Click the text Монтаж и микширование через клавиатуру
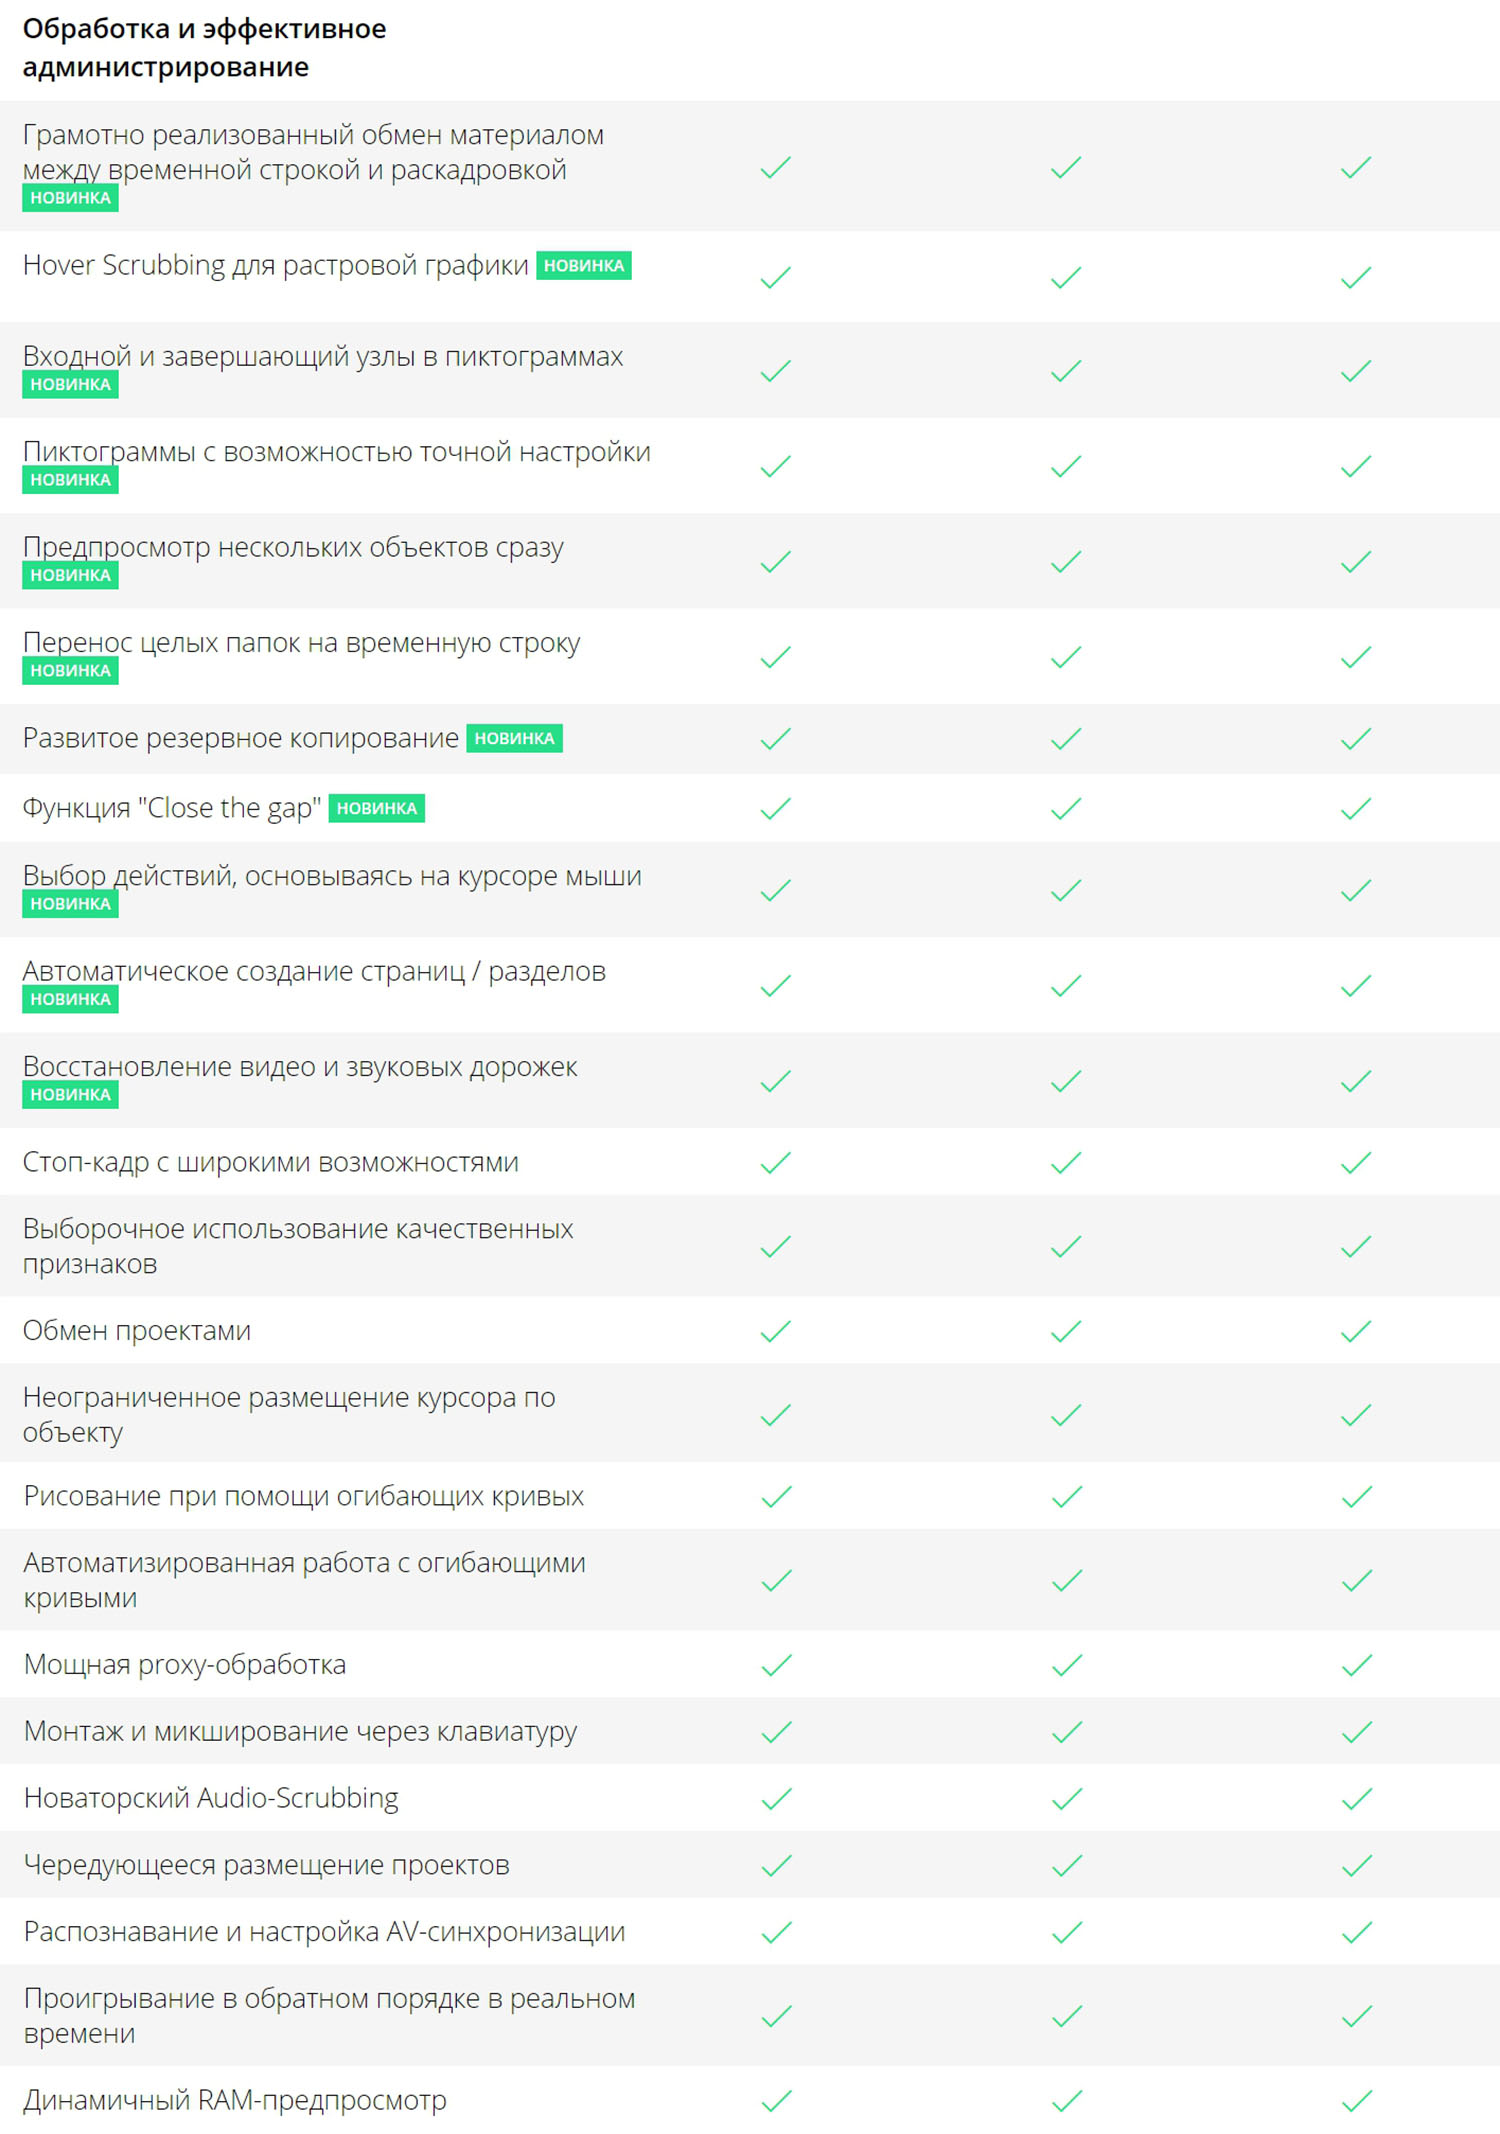Image resolution: width=1500 pixels, height=2134 pixels. (300, 1731)
